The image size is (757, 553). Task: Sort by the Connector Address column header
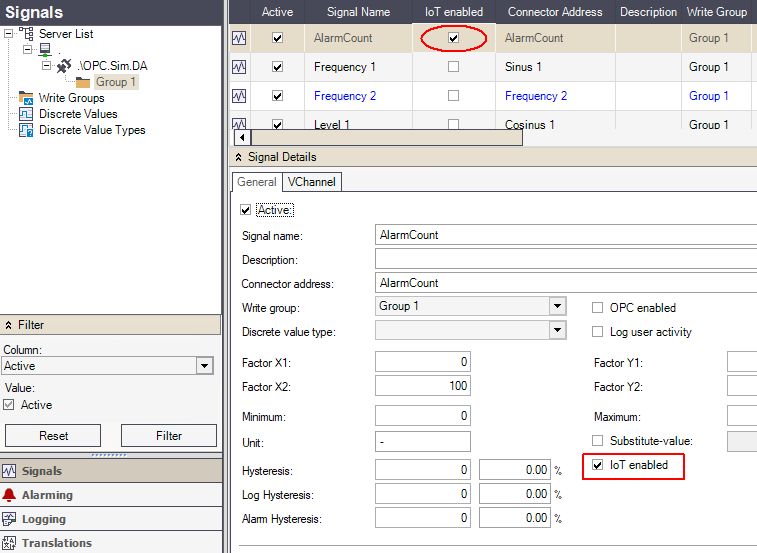pyautogui.click(x=555, y=12)
